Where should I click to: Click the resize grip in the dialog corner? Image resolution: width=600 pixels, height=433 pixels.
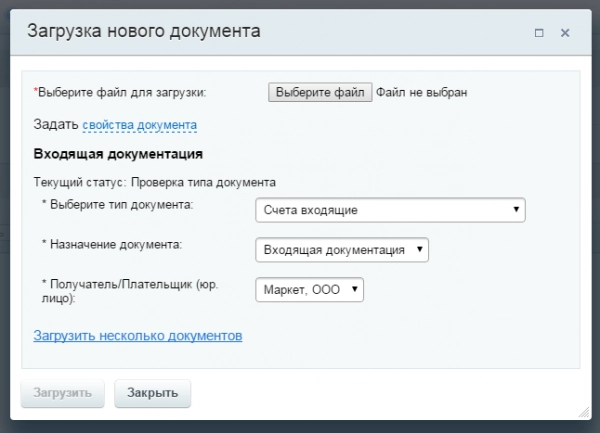coord(583,412)
